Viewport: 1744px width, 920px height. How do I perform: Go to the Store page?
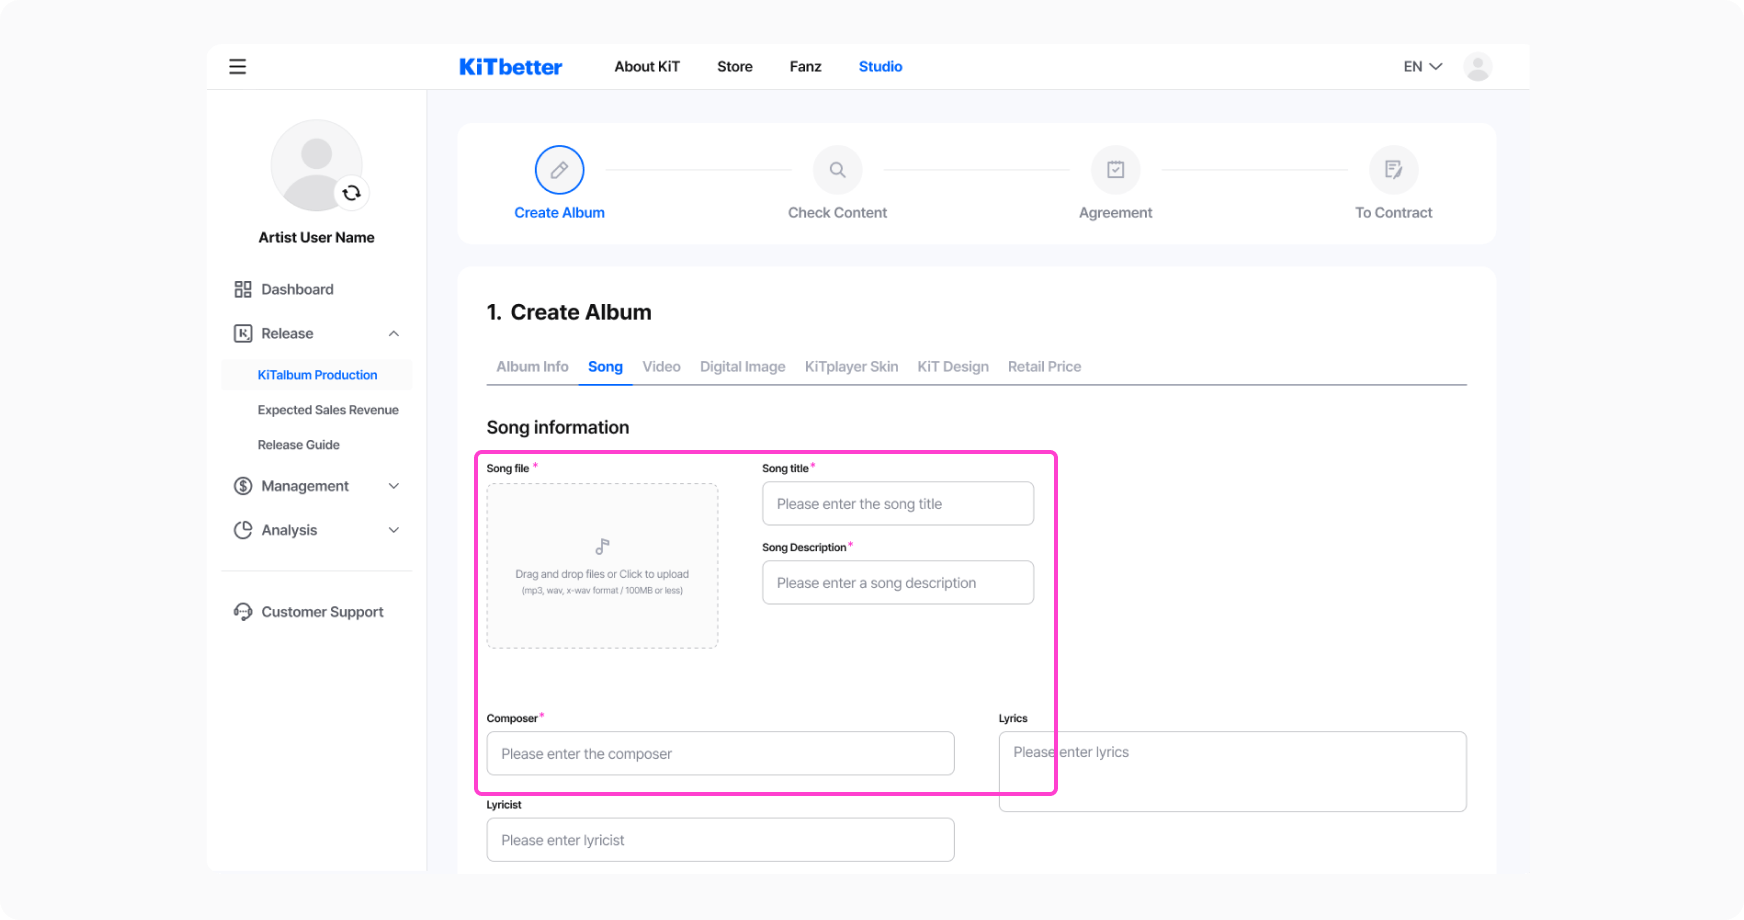(734, 67)
